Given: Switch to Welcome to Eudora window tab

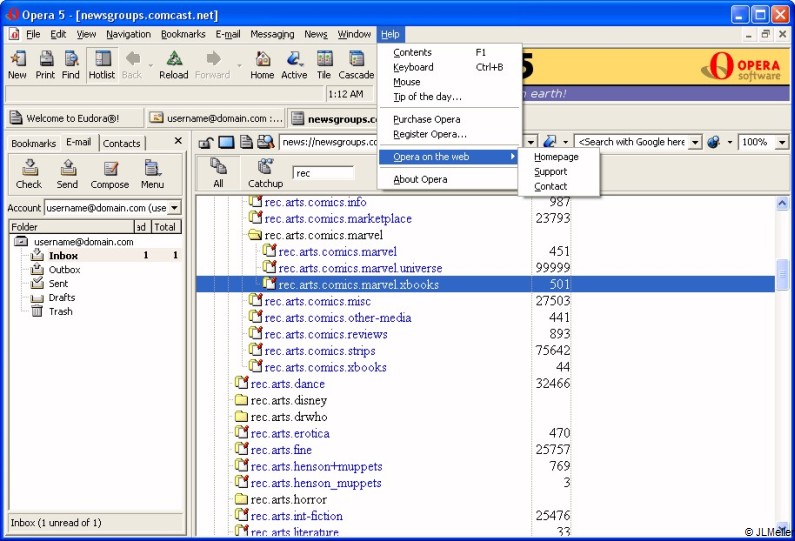Looking at the screenshot, I should [73, 118].
